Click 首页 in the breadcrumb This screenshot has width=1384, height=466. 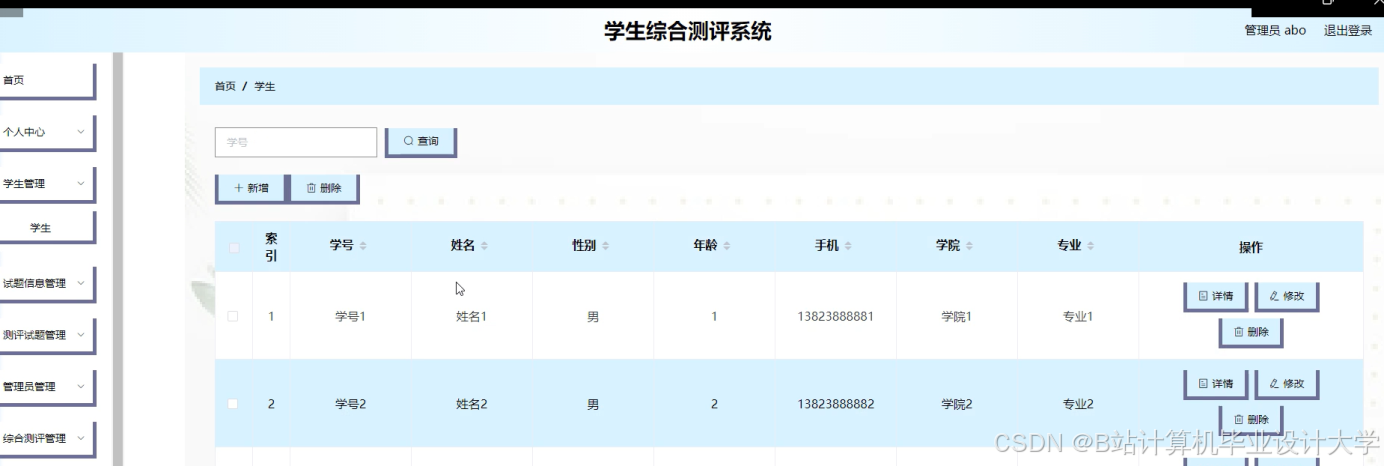[225, 87]
